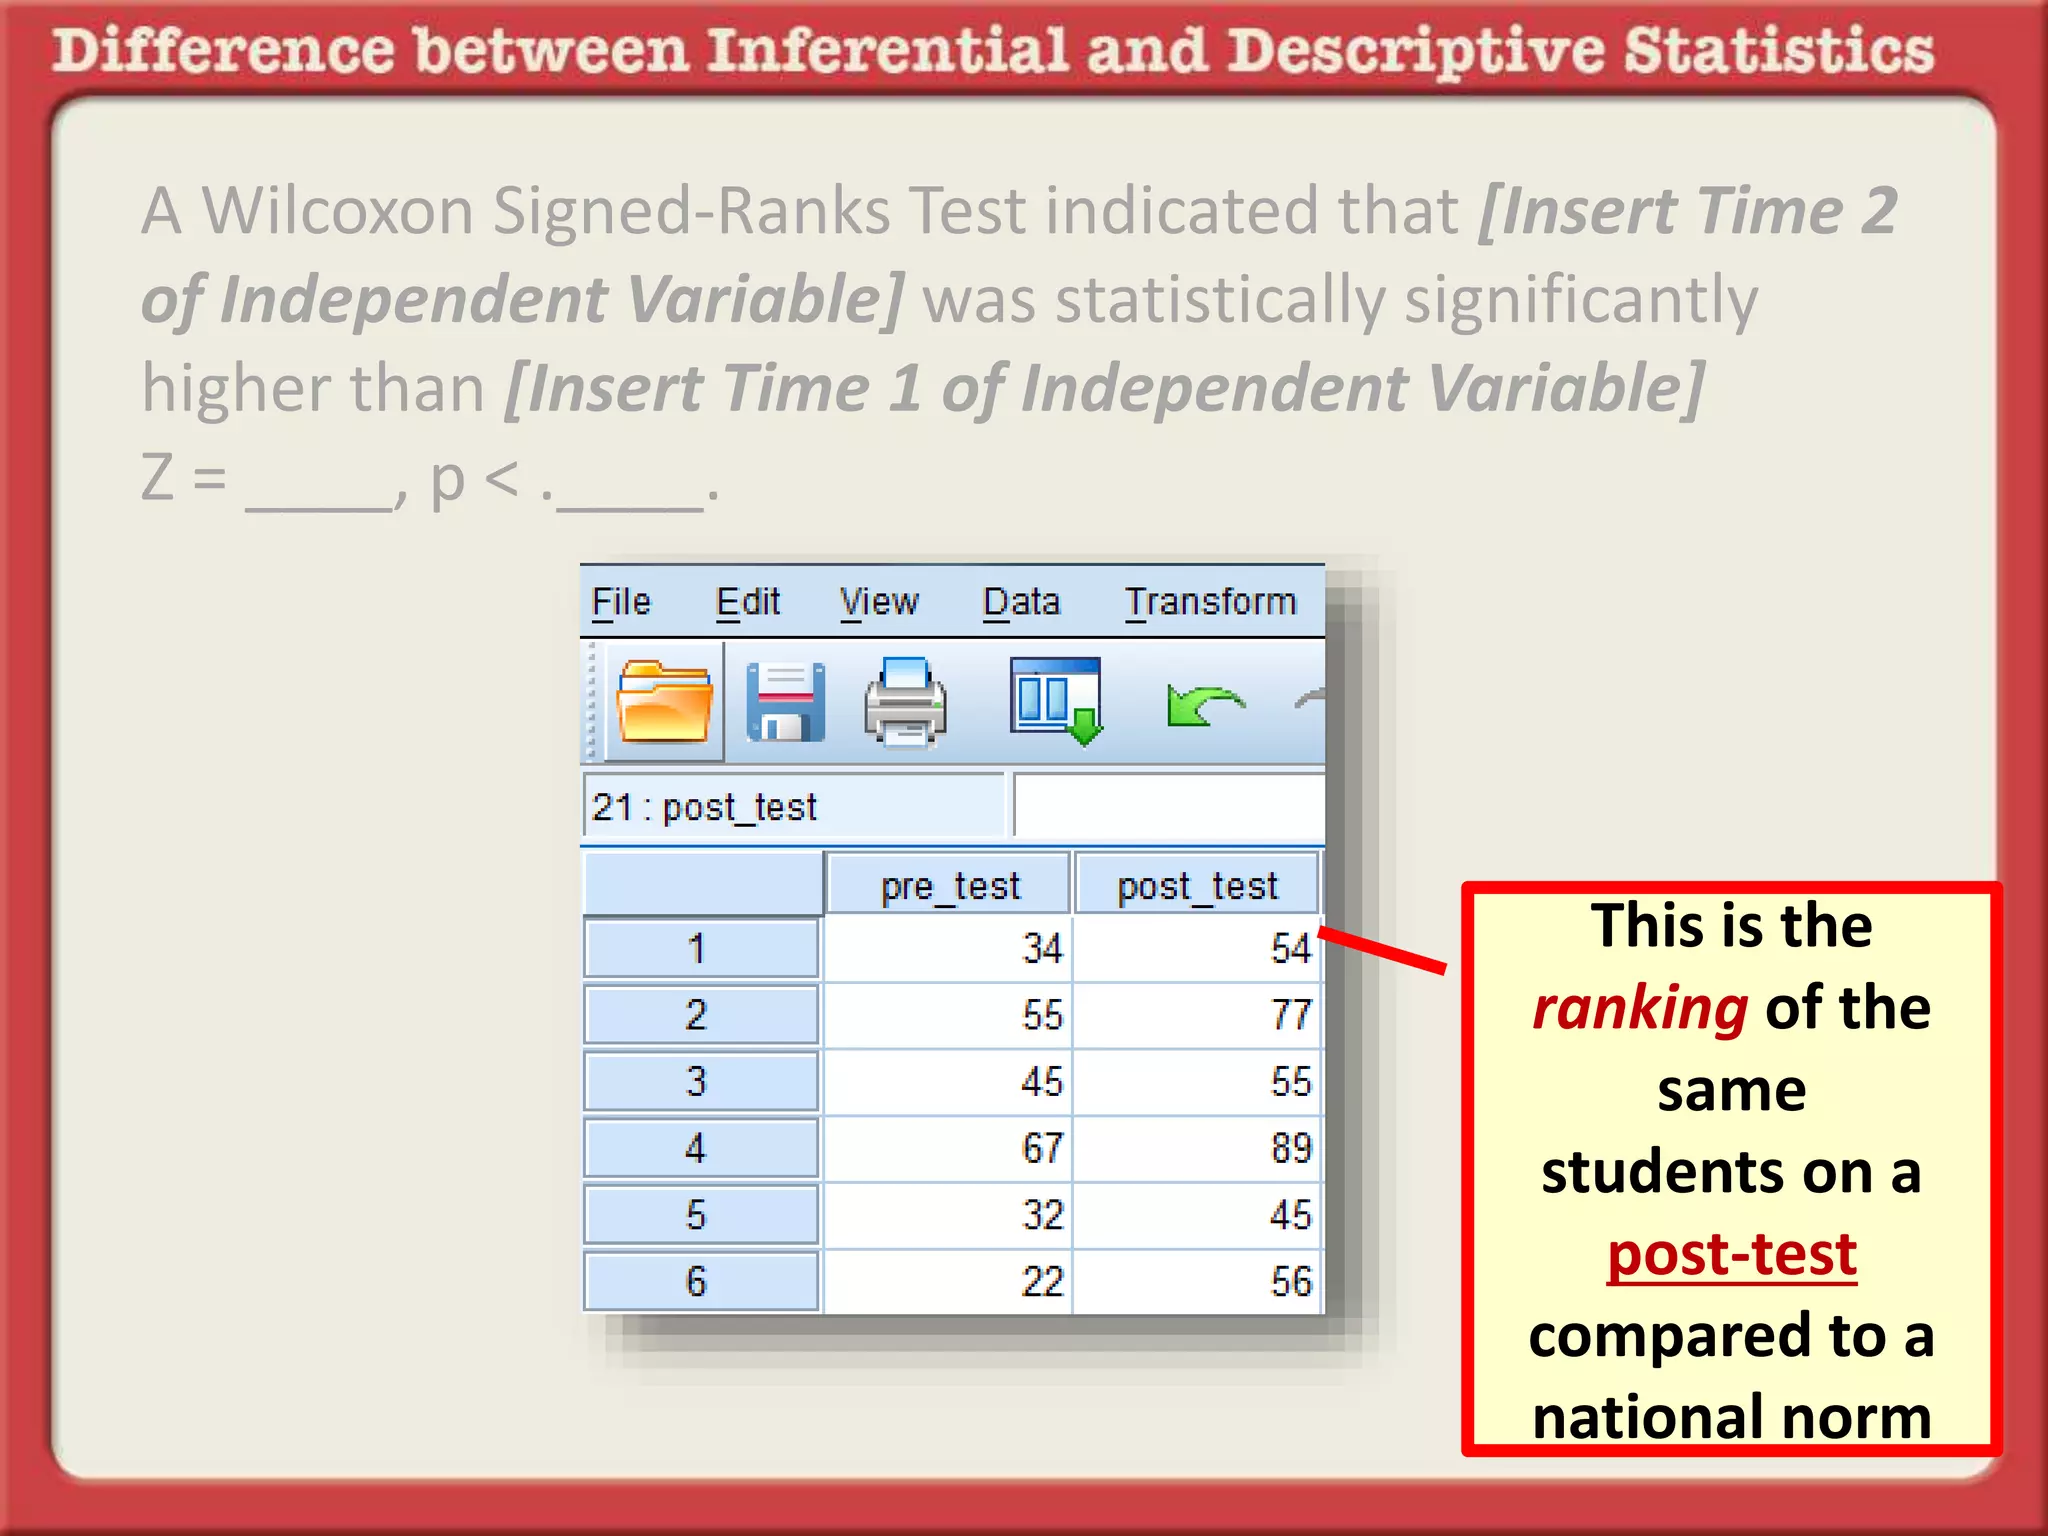Select row header 1
This screenshot has width=2048, height=1536.
point(701,948)
